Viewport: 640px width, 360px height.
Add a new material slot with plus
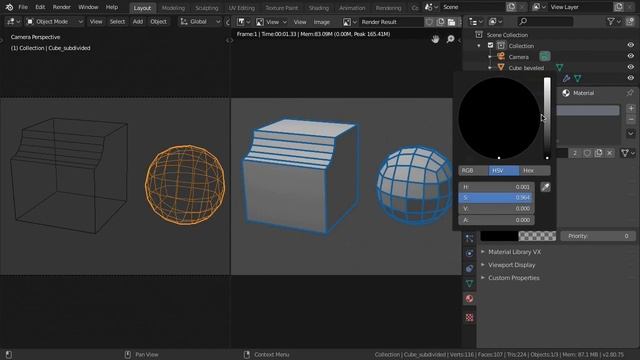click(x=631, y=109)
